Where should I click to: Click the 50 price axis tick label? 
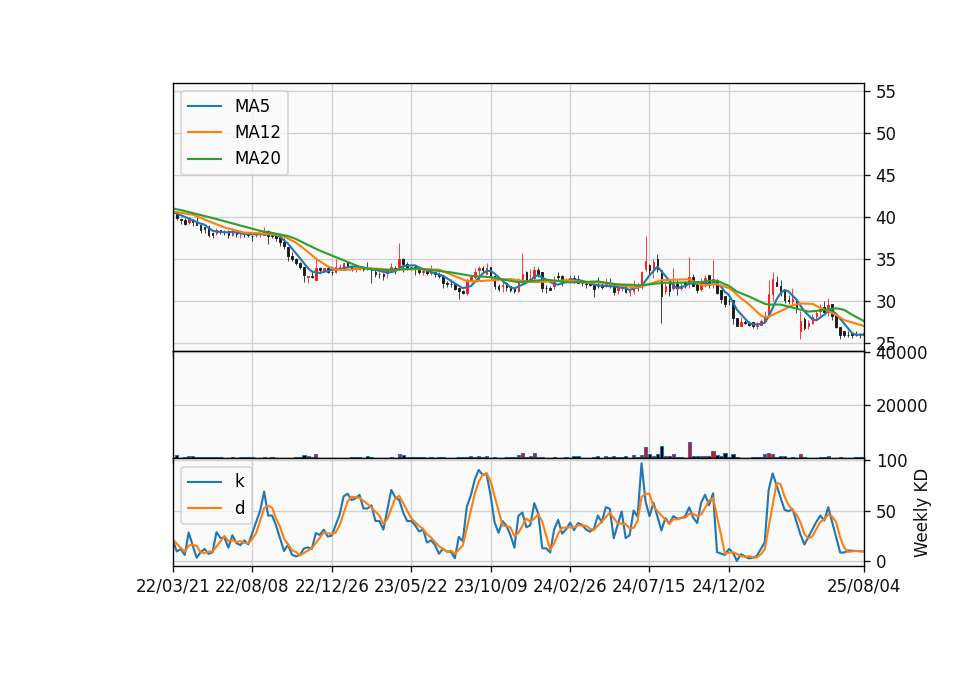coord(885,134)
